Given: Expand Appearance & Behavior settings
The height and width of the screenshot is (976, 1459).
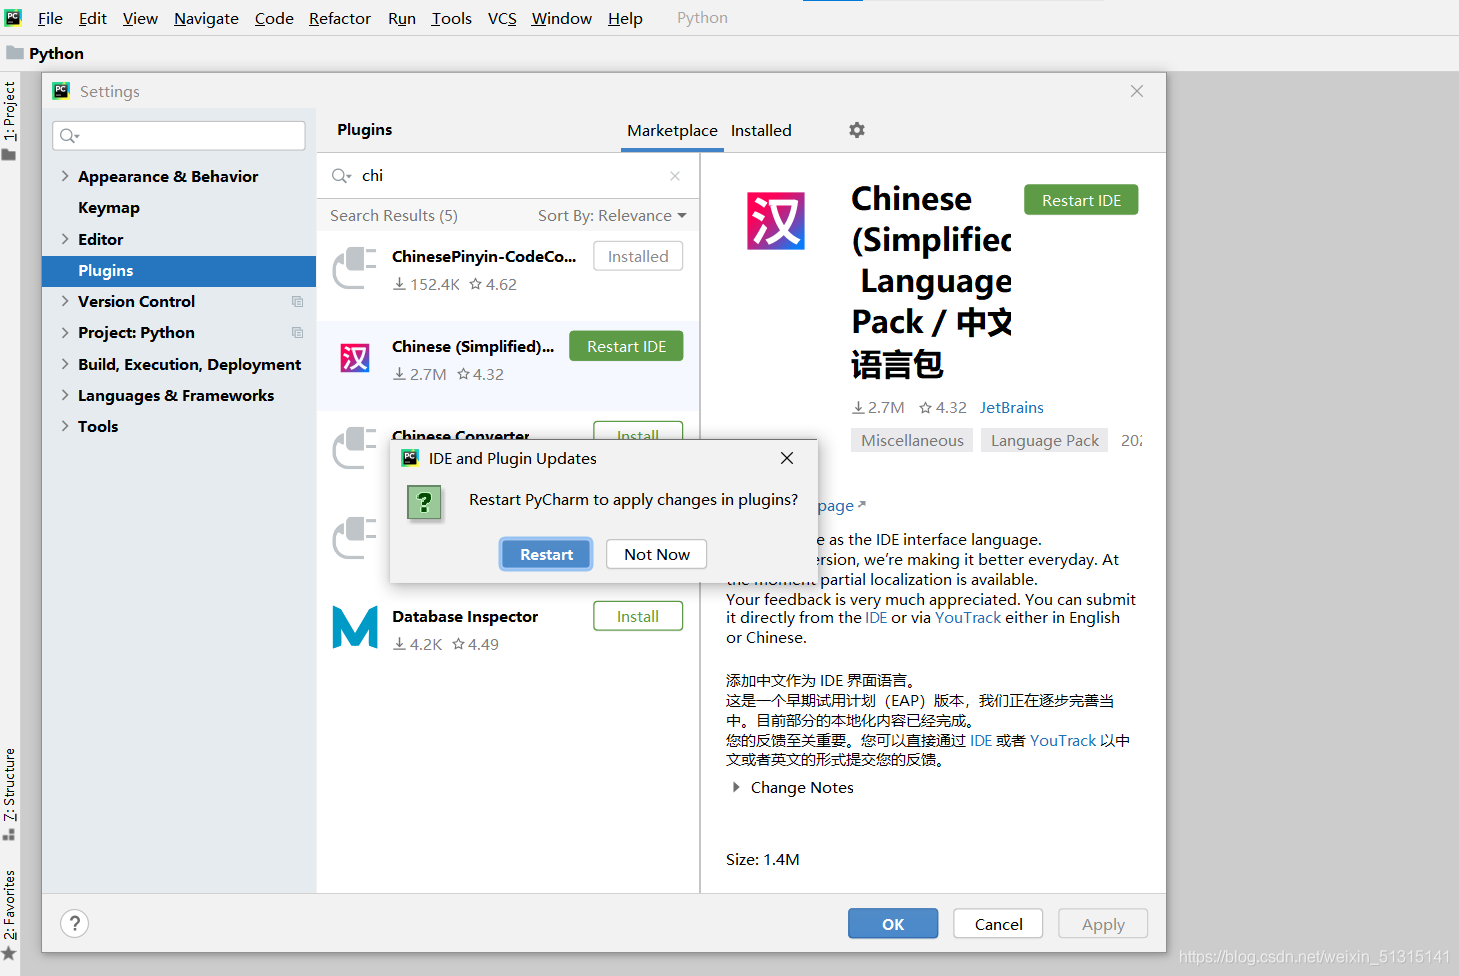Looking at the screenshot, I should click(65, 176).
